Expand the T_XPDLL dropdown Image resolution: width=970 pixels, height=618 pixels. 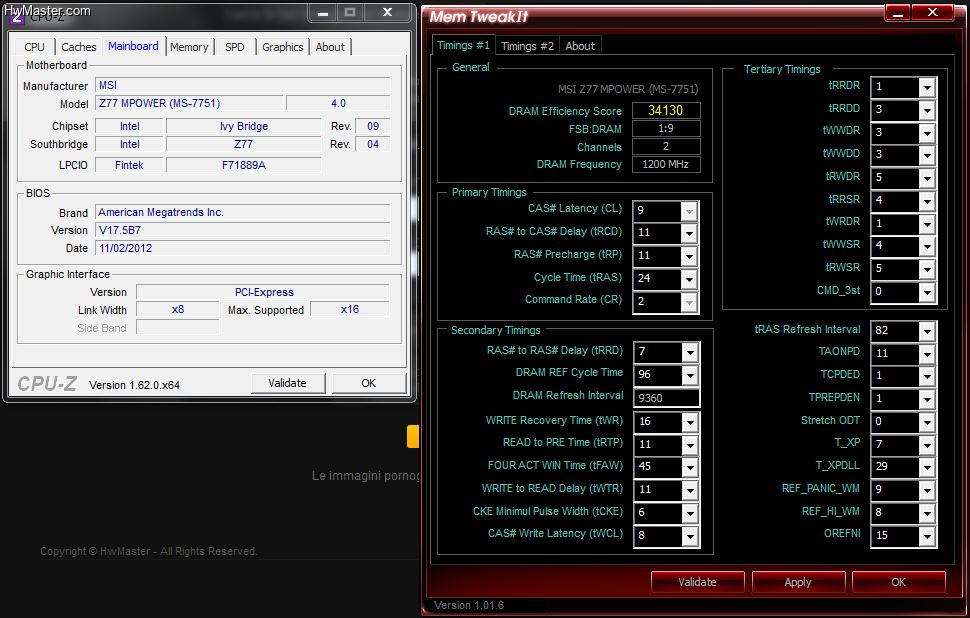(x=927, y=467)
